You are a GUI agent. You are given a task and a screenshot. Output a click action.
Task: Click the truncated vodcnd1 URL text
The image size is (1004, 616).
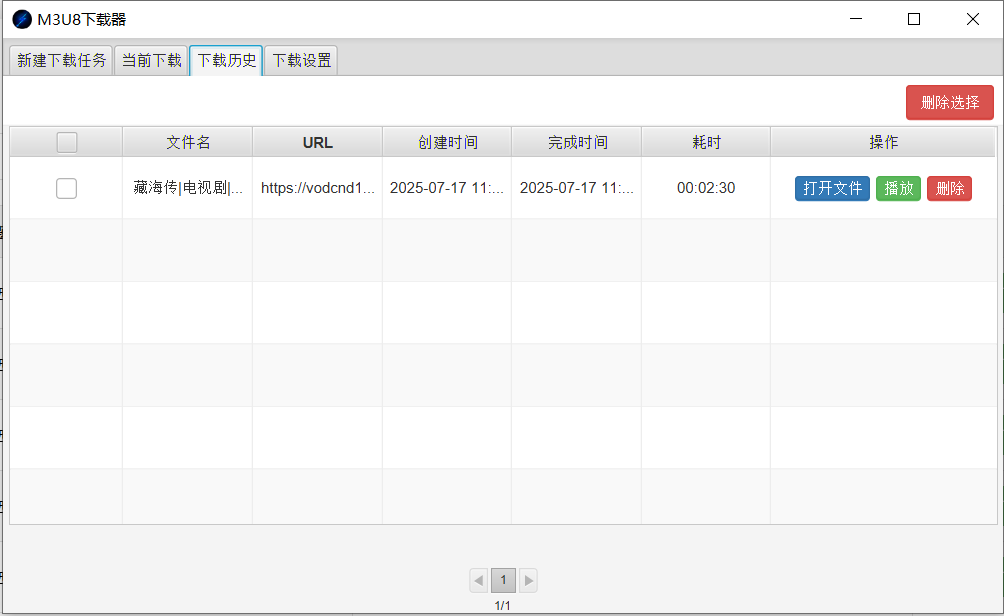tap(317, 188)
